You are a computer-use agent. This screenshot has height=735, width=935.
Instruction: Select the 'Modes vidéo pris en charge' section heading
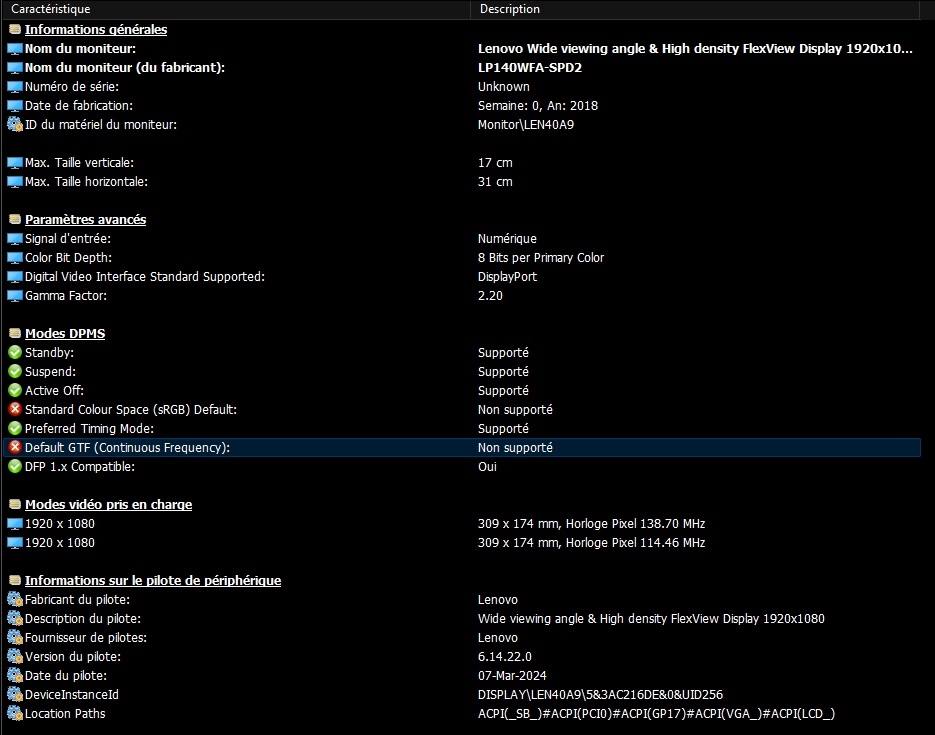point(109,504)
